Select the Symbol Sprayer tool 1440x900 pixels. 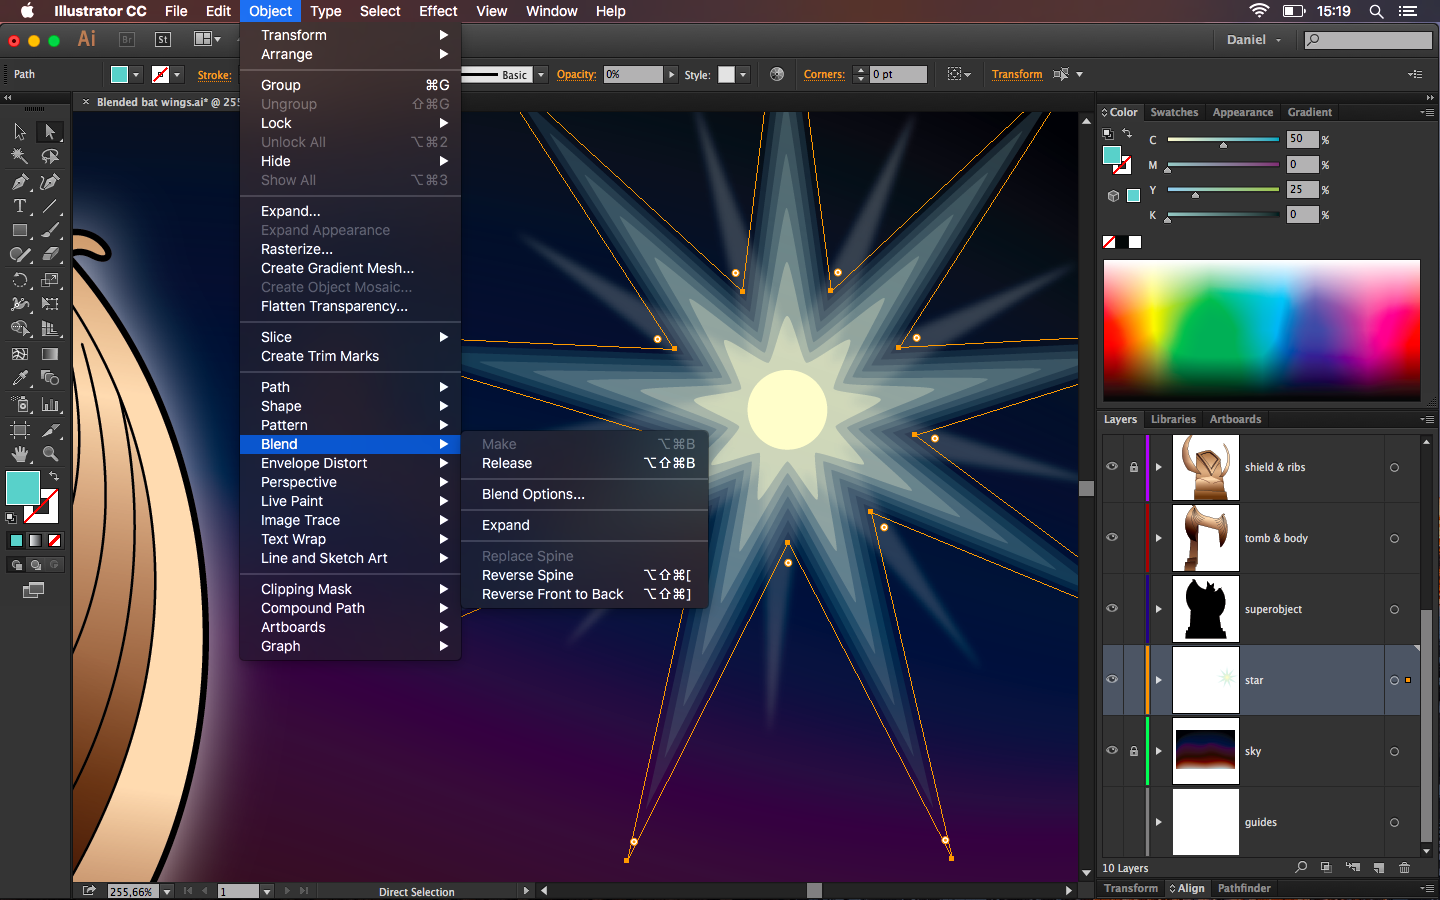click(x=20, y=404)
